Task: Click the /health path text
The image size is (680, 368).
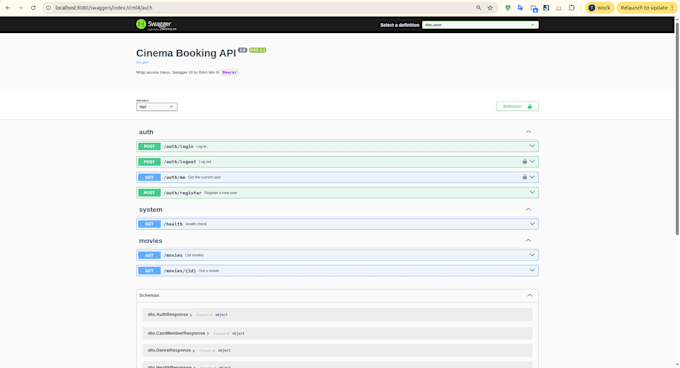Action: pos(173,224)
